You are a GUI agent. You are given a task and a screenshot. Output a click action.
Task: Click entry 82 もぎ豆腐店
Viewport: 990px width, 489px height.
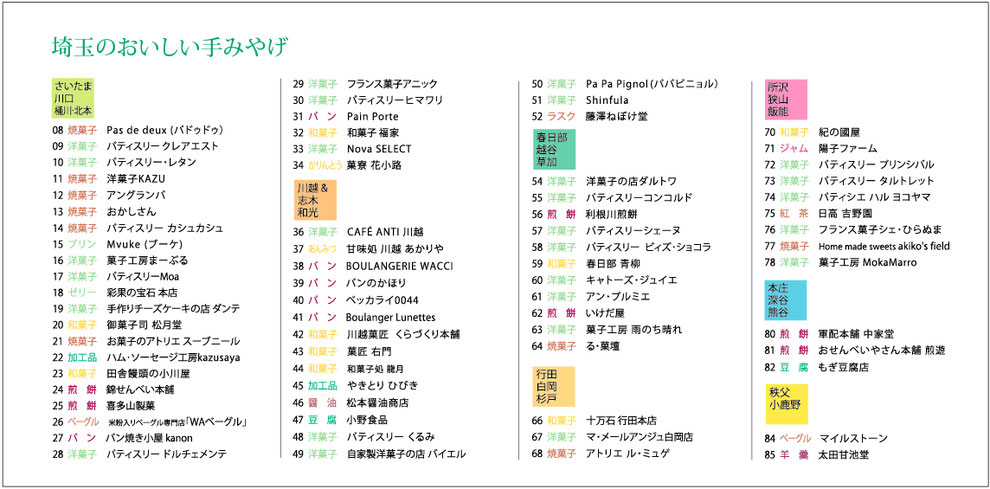816,367
